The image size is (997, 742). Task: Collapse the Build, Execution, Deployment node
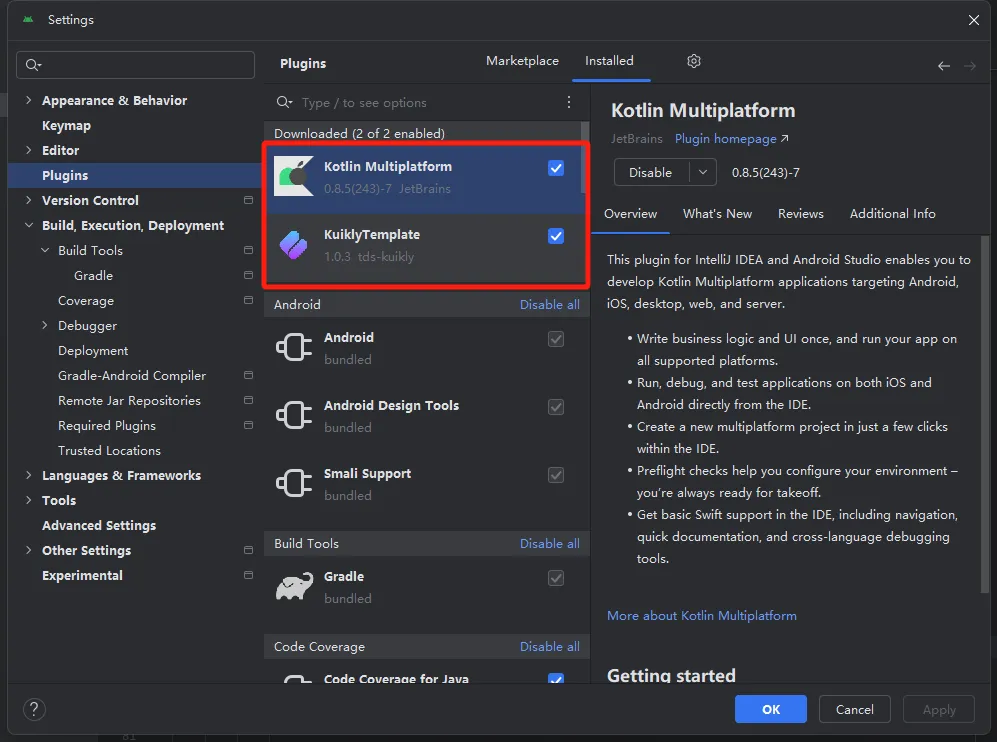[29, 225]
